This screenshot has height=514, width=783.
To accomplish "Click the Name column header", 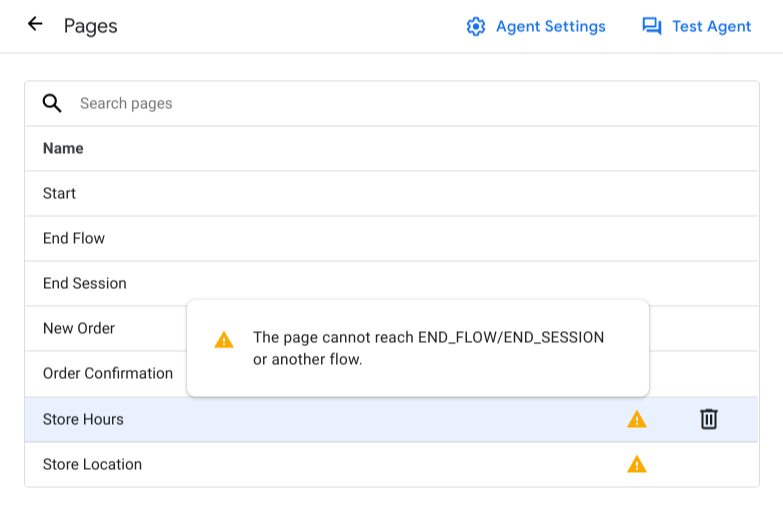I will (63, 148).
